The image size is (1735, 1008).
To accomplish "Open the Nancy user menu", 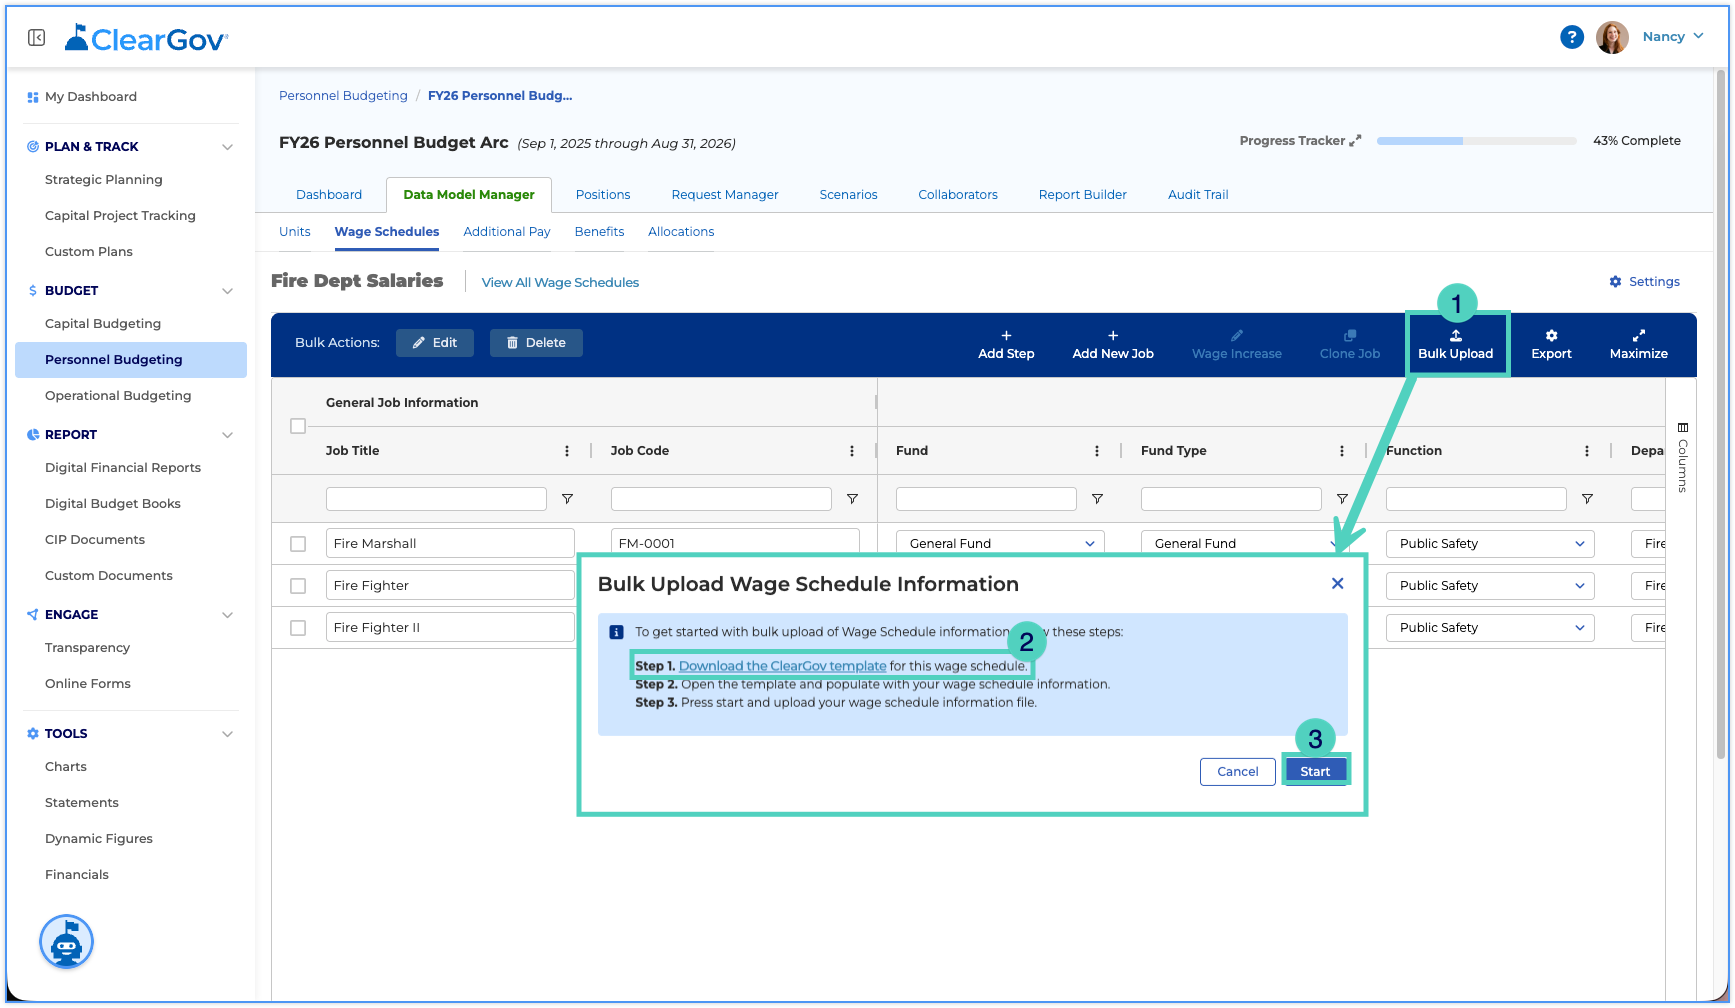I will [1672, 37].
